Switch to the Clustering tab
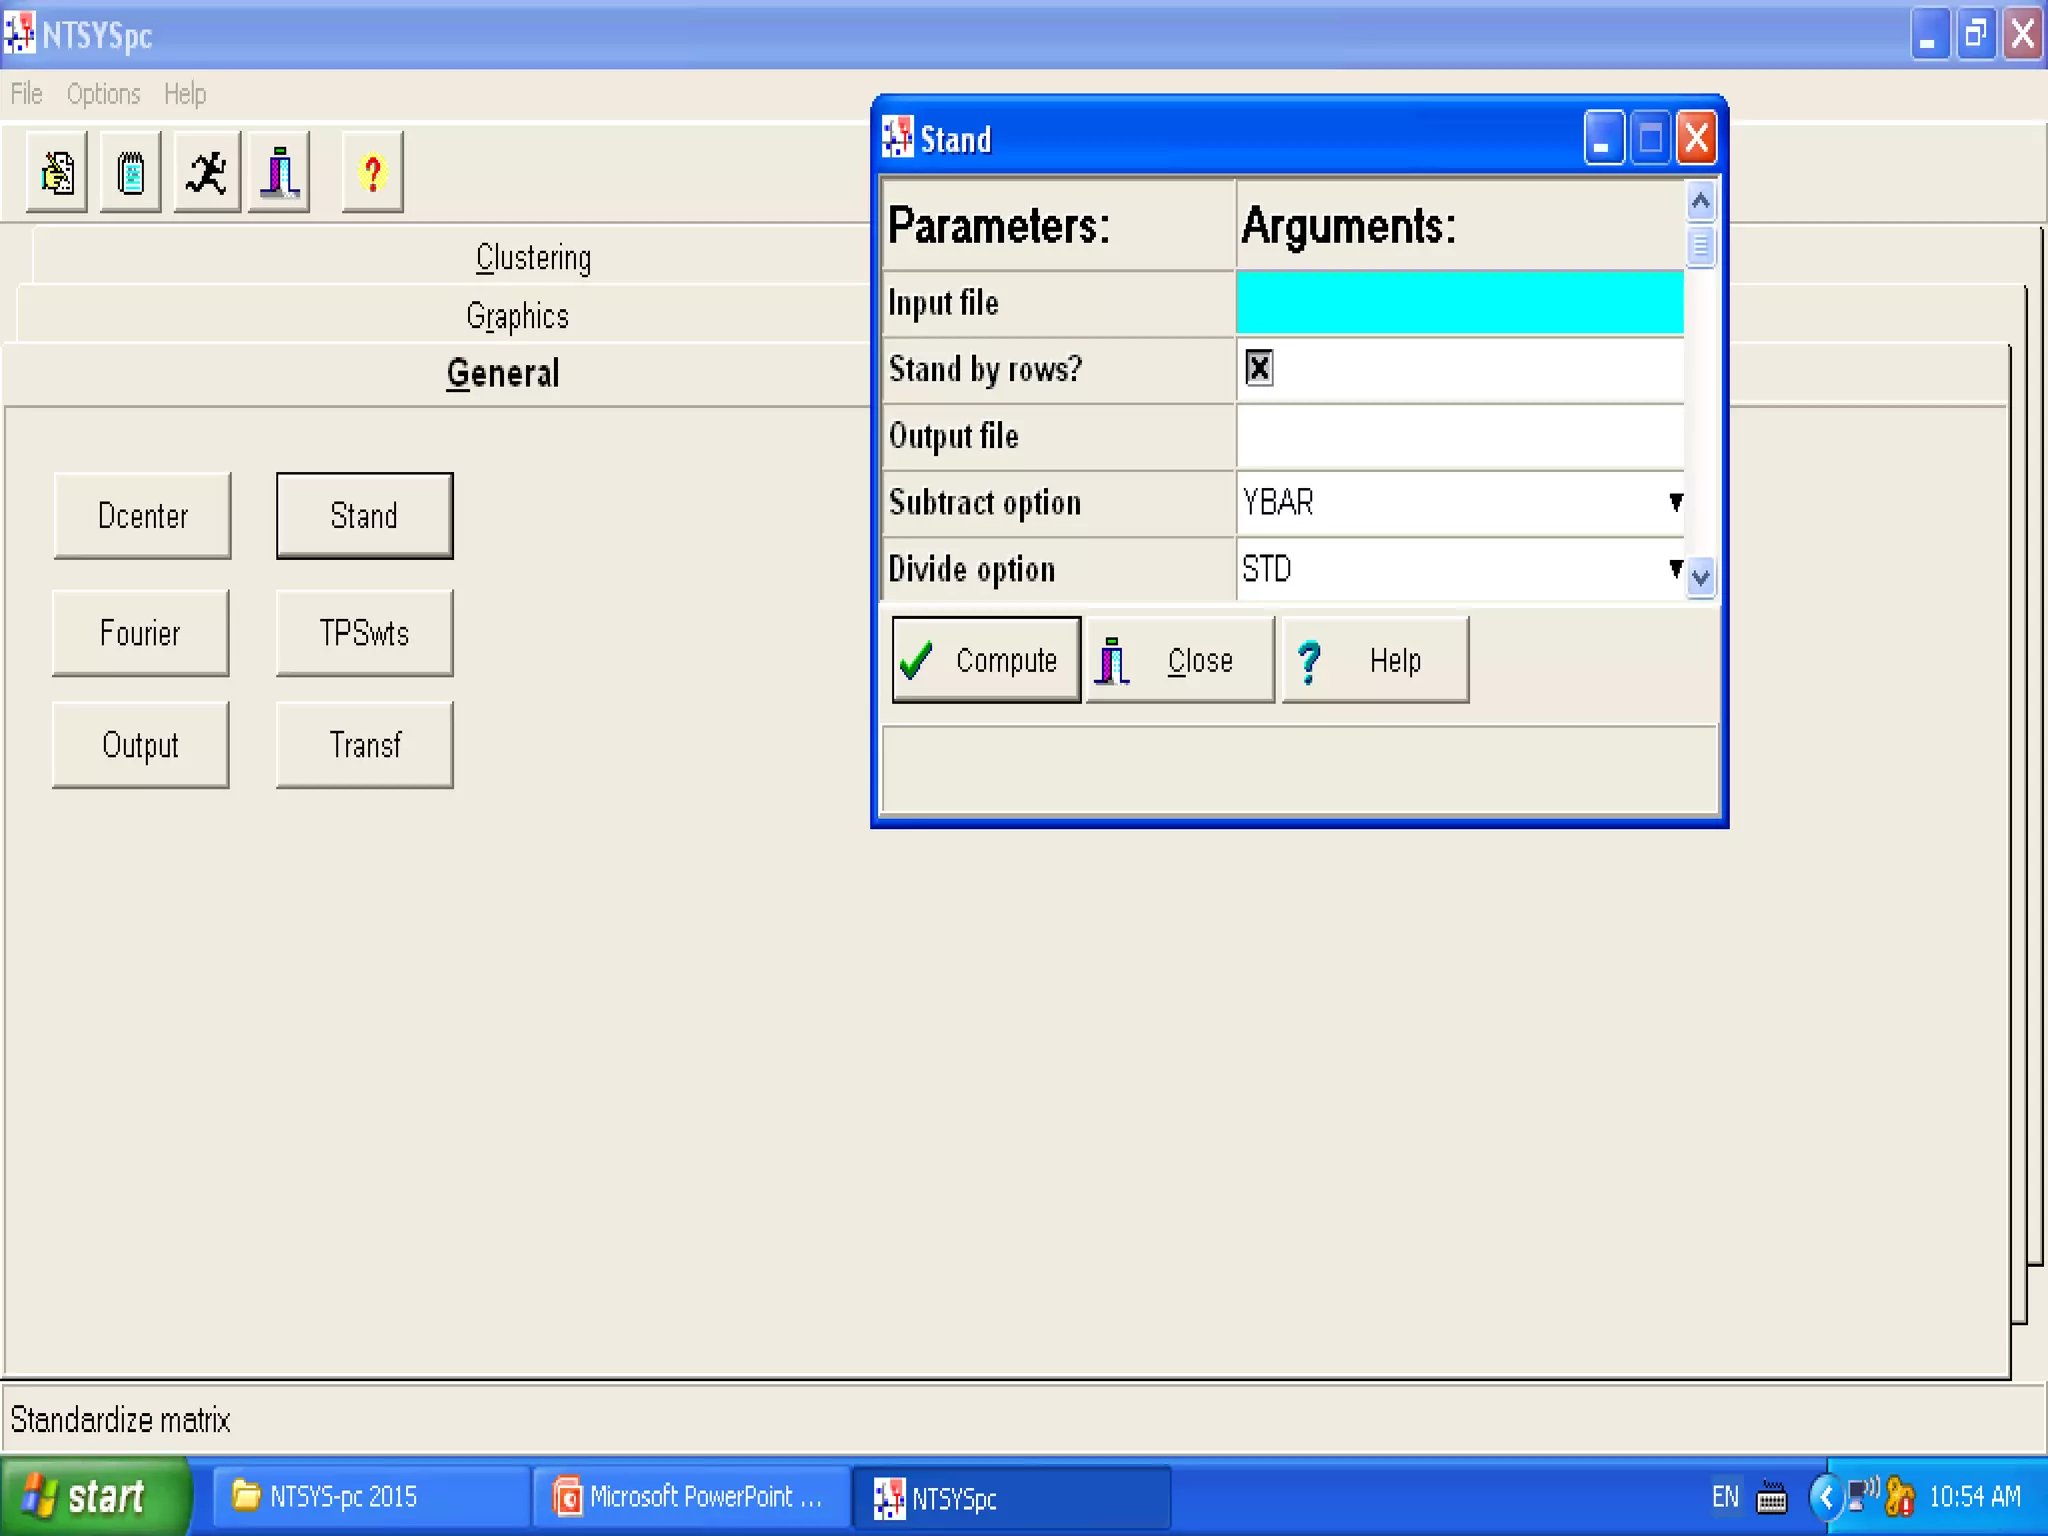 533,258
